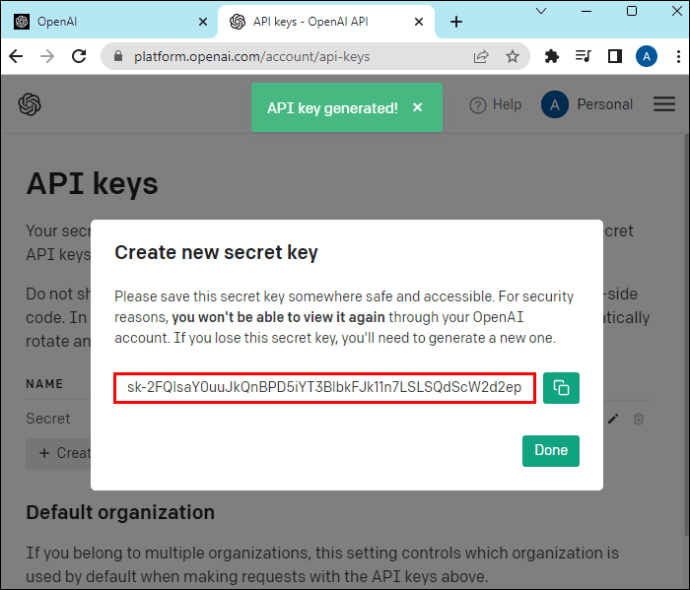Open the browser extensions puzzle icon

tap(551, 57)
